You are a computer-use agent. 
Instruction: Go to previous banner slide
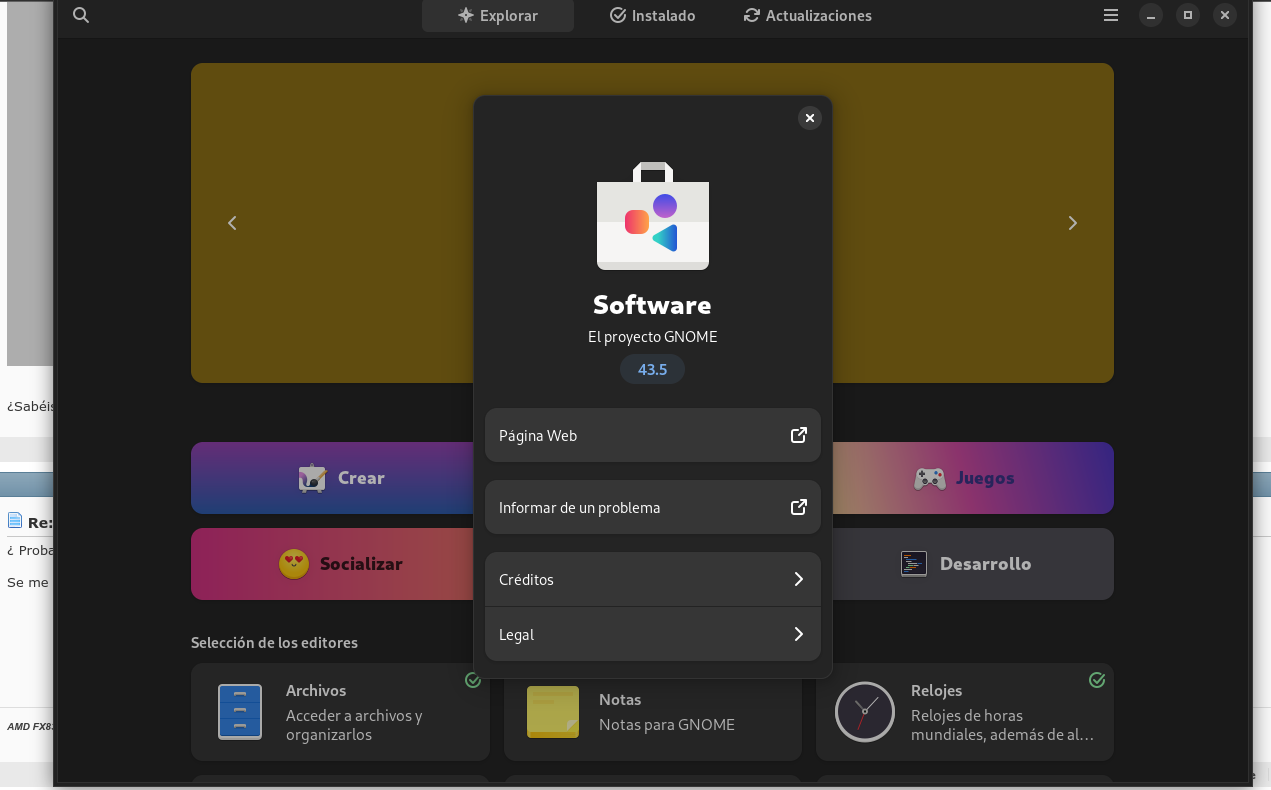click(232, 223)
